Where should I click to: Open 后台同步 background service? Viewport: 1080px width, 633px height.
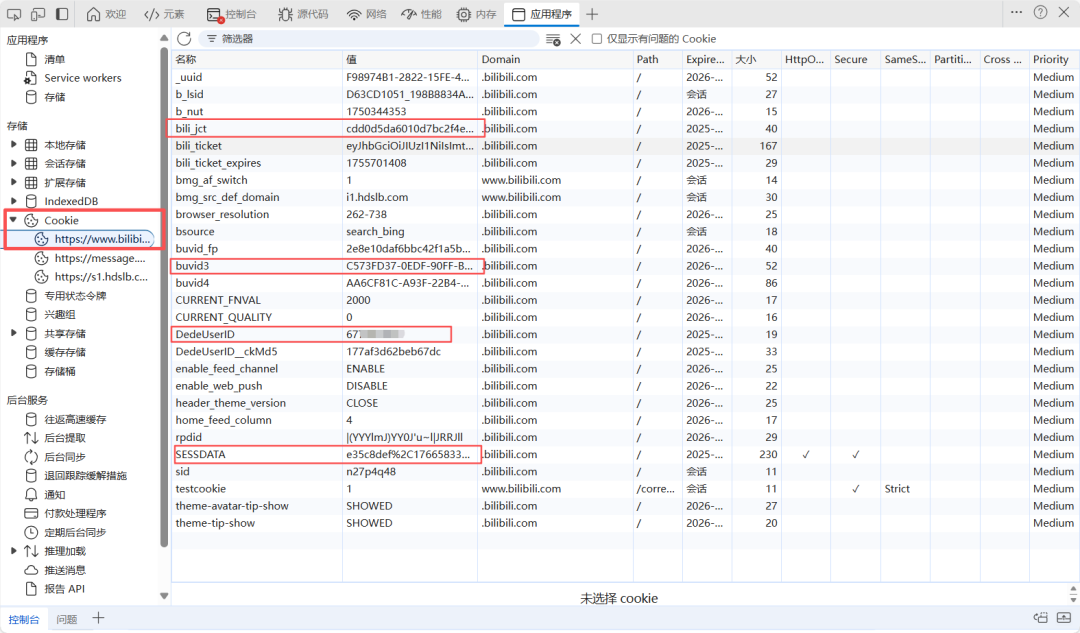pyautogui.click(x=65, y=457)
